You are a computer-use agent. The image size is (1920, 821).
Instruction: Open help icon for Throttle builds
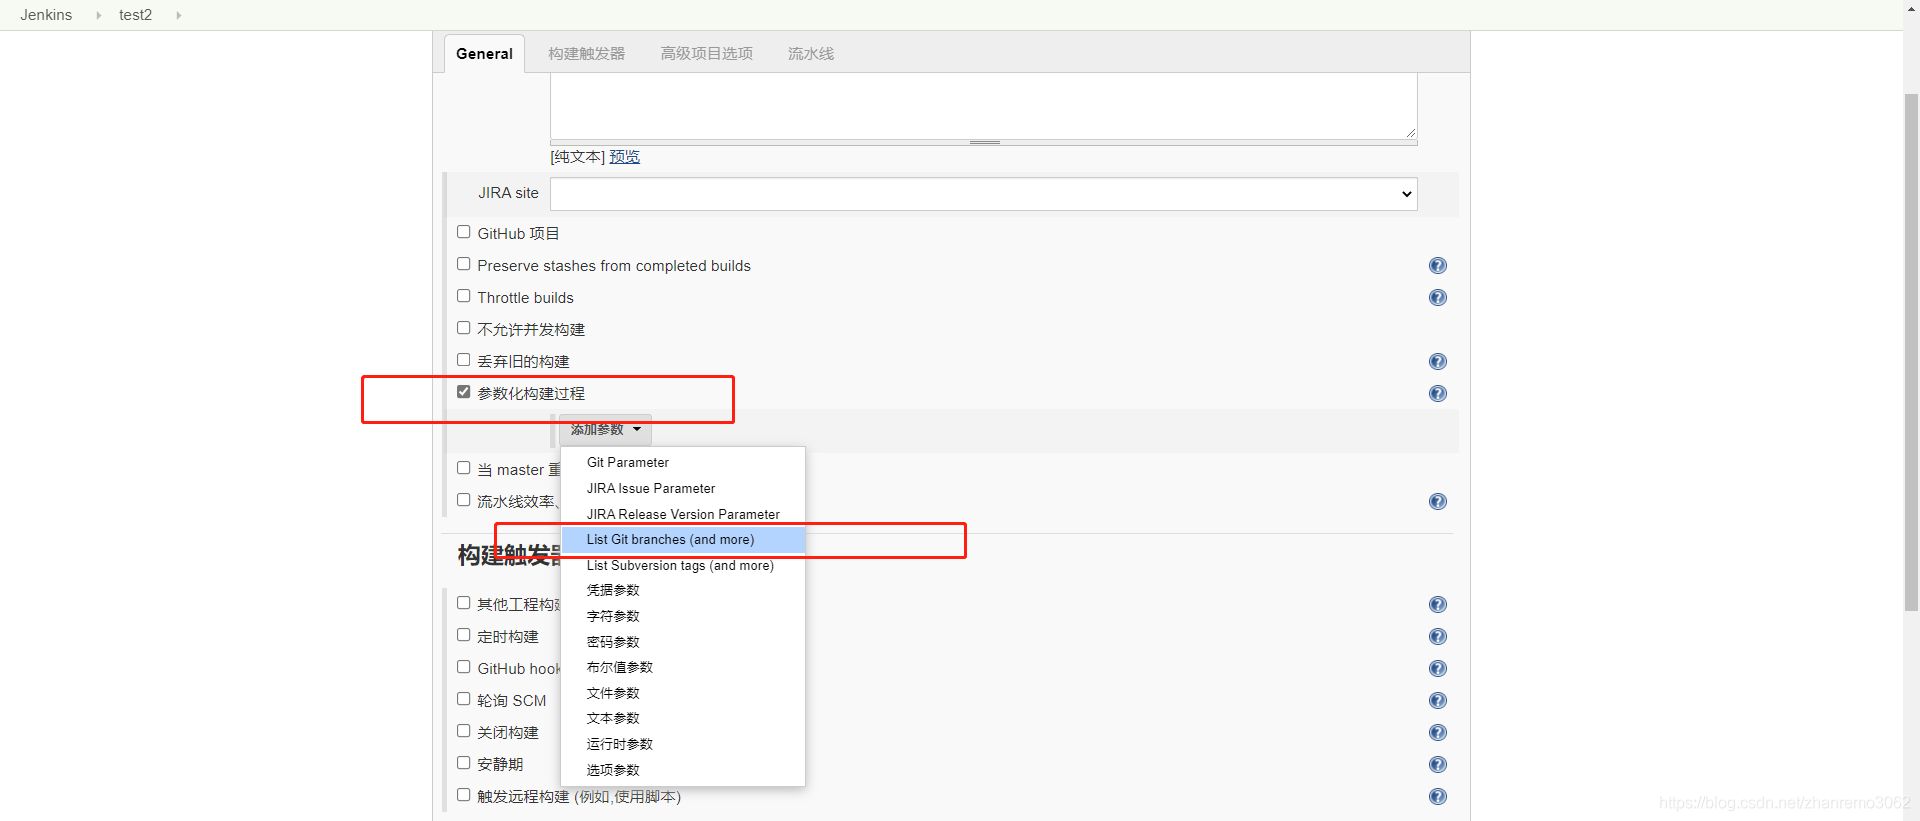[1437, 297]
